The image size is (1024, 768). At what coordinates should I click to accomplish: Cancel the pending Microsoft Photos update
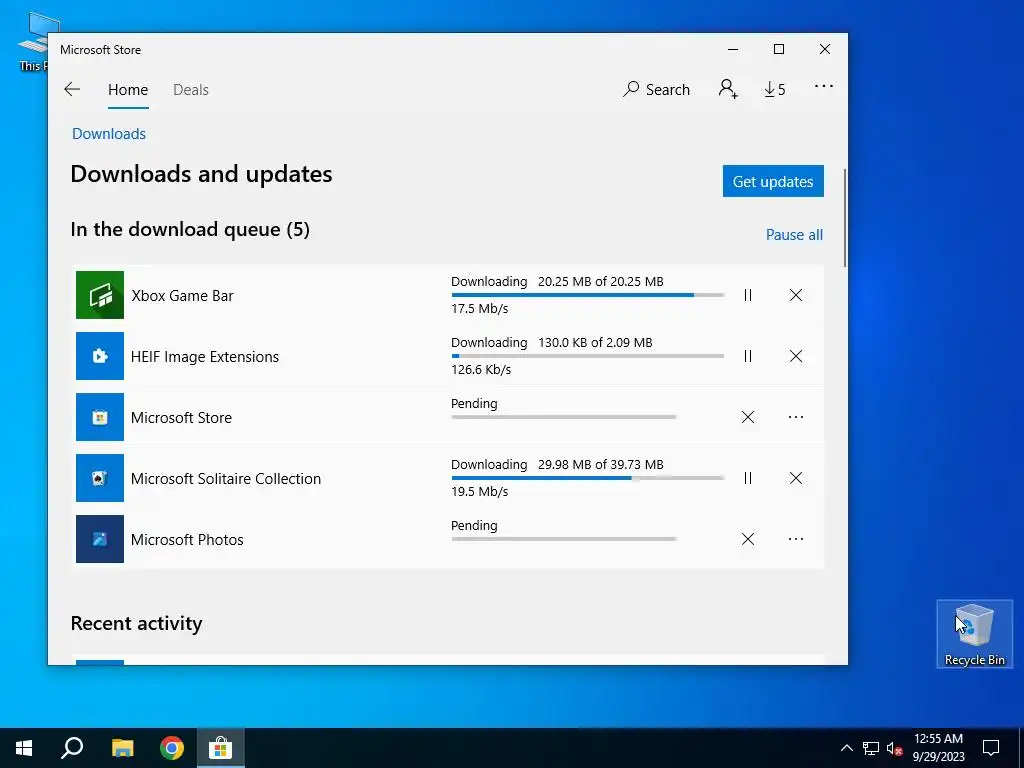click(748, 539)
